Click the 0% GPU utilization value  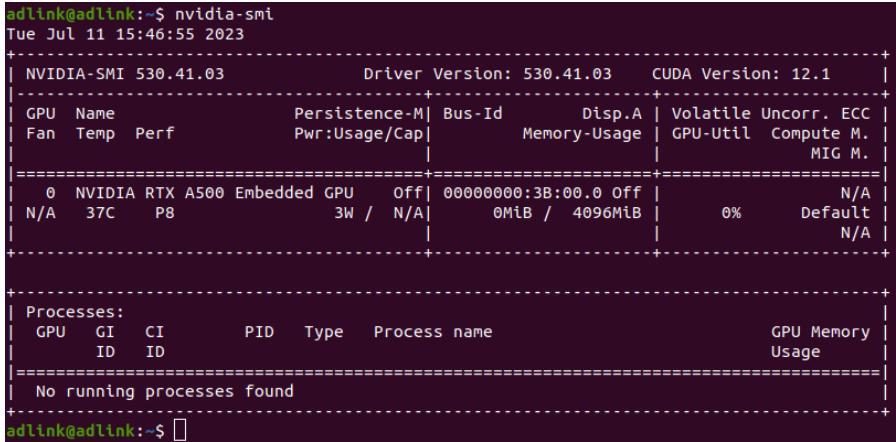click(731, 213)
